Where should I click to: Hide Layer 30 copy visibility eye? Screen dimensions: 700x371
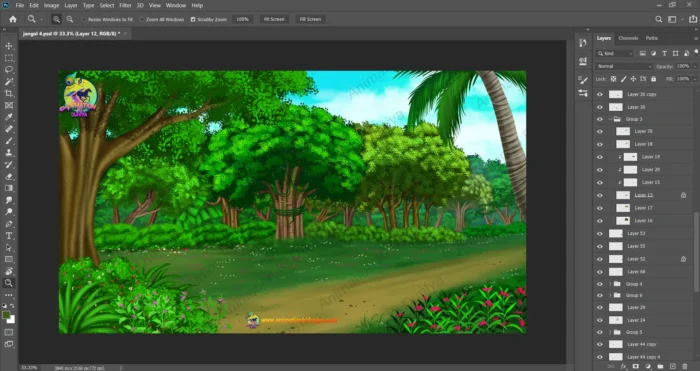pos(600,95)
